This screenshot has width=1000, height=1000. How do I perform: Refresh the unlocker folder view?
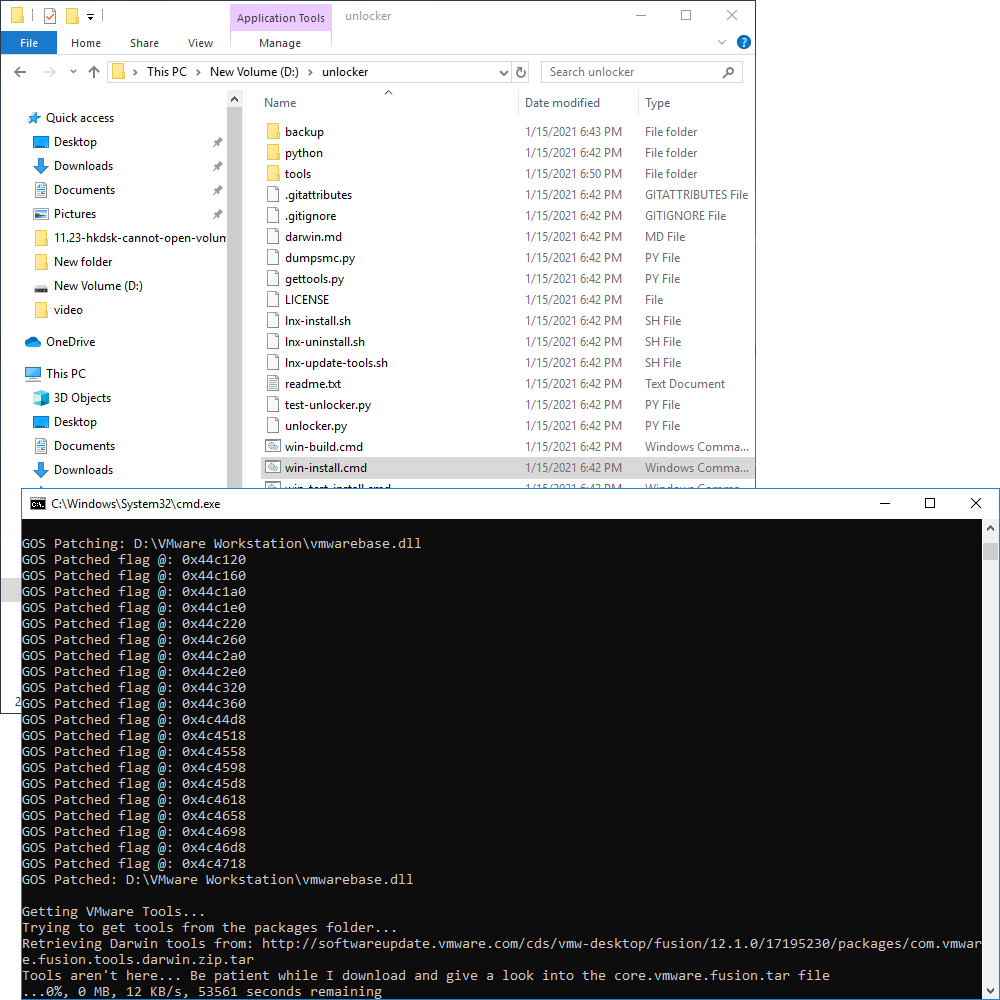[x=521, y=72]
